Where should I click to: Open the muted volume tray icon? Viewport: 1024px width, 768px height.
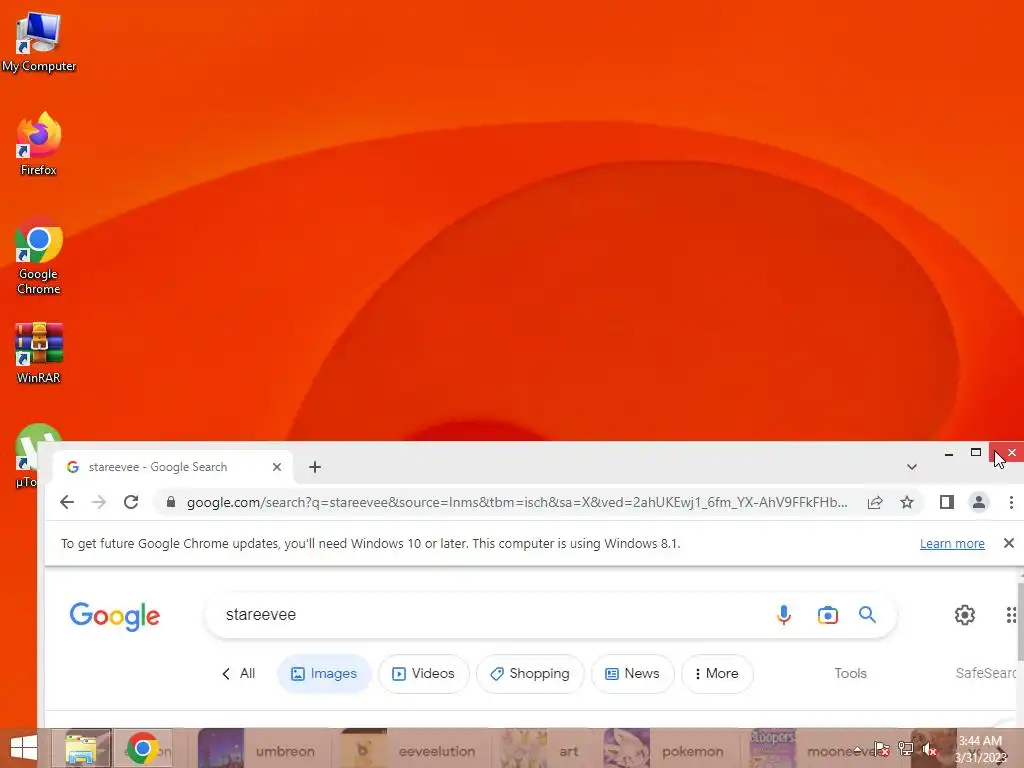pos(929,749)
